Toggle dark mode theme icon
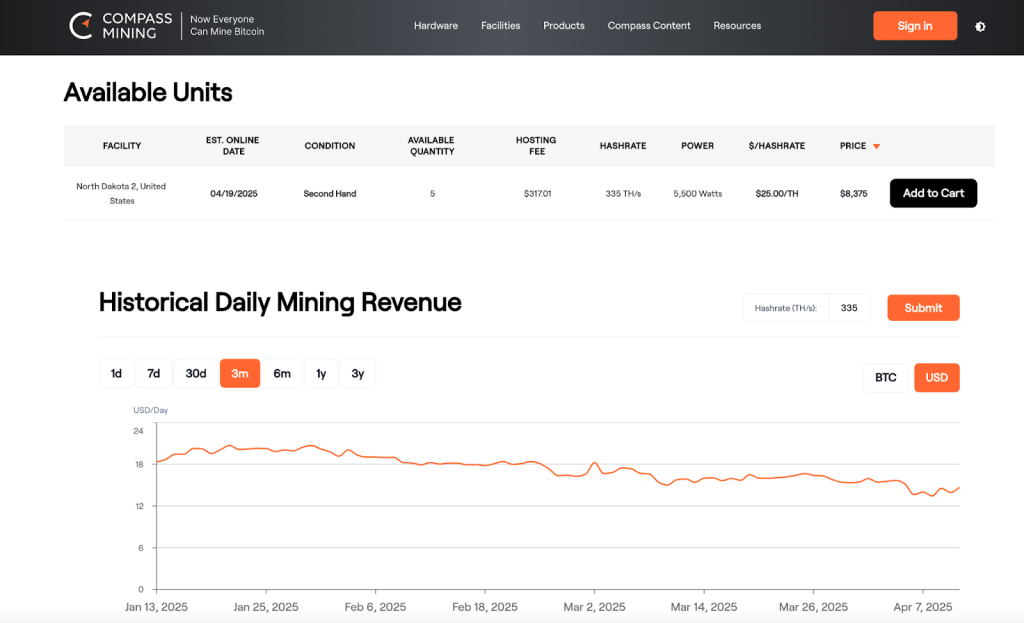1024x623 pixels. pos(980,27)
